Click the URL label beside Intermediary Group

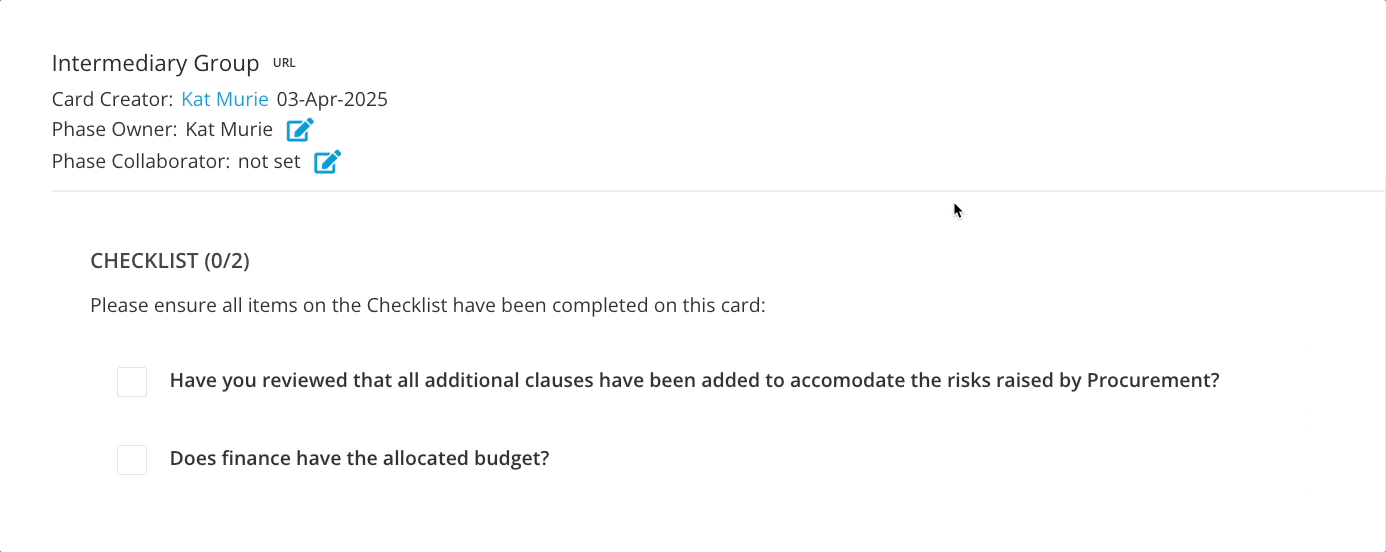click(x=284, y=63)
